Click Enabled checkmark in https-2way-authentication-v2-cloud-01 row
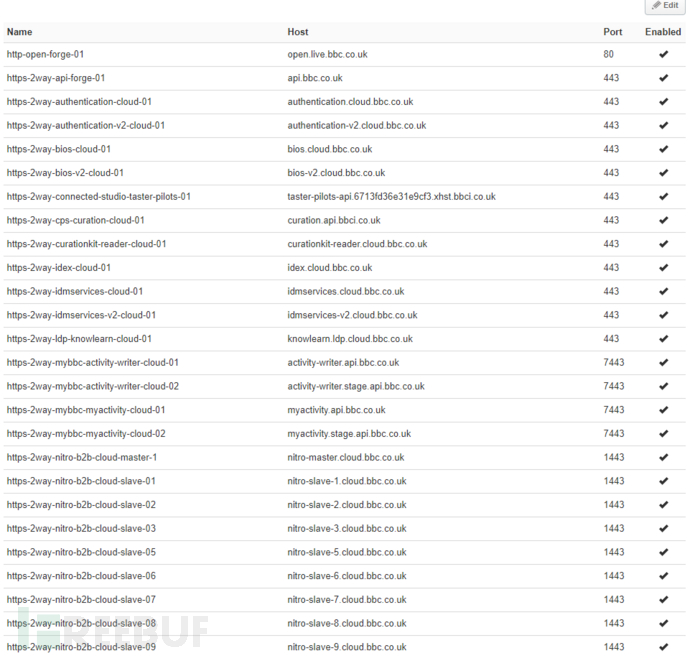This screenshot has height=656, width=690. click(664, 125)
